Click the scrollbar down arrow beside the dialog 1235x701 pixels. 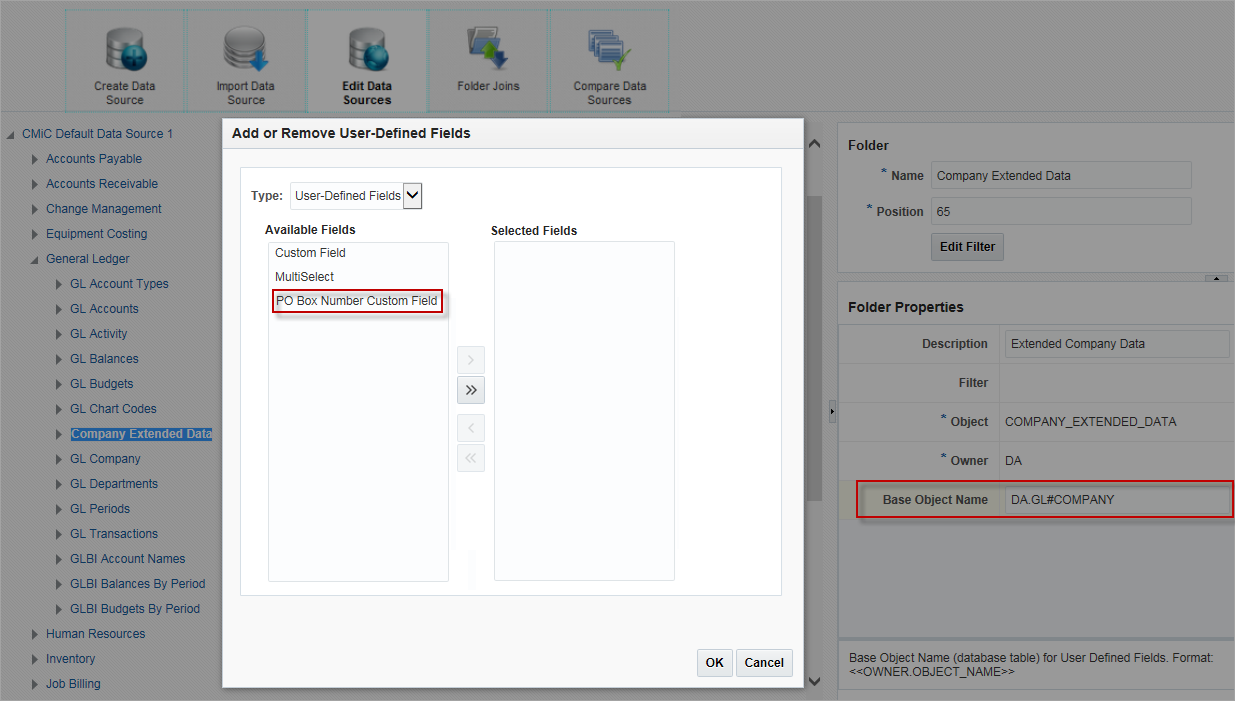coord(813,679)
